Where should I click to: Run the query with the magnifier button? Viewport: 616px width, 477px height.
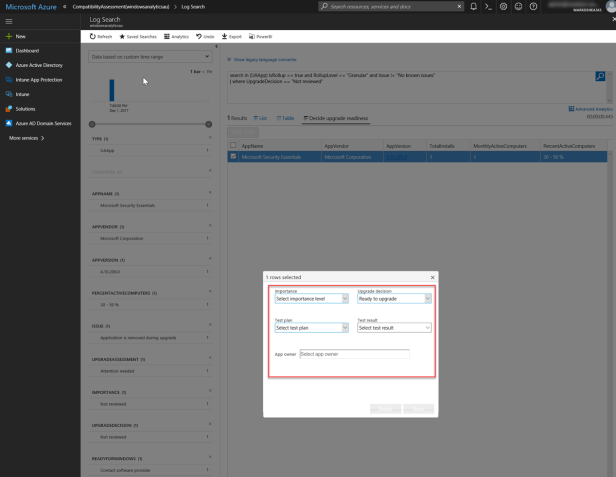tap(600, 76)
